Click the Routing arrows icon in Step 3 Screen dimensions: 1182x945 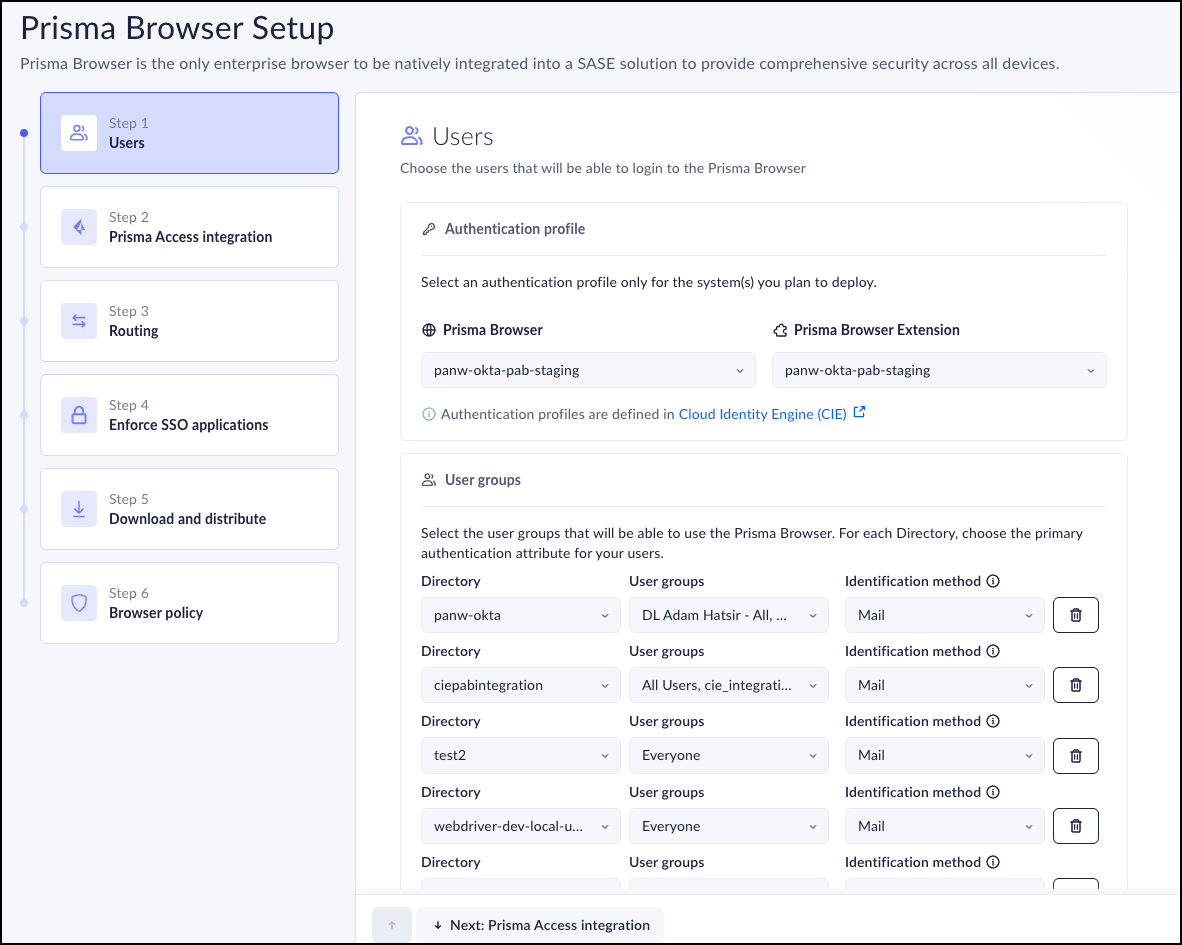click(79, 321)
